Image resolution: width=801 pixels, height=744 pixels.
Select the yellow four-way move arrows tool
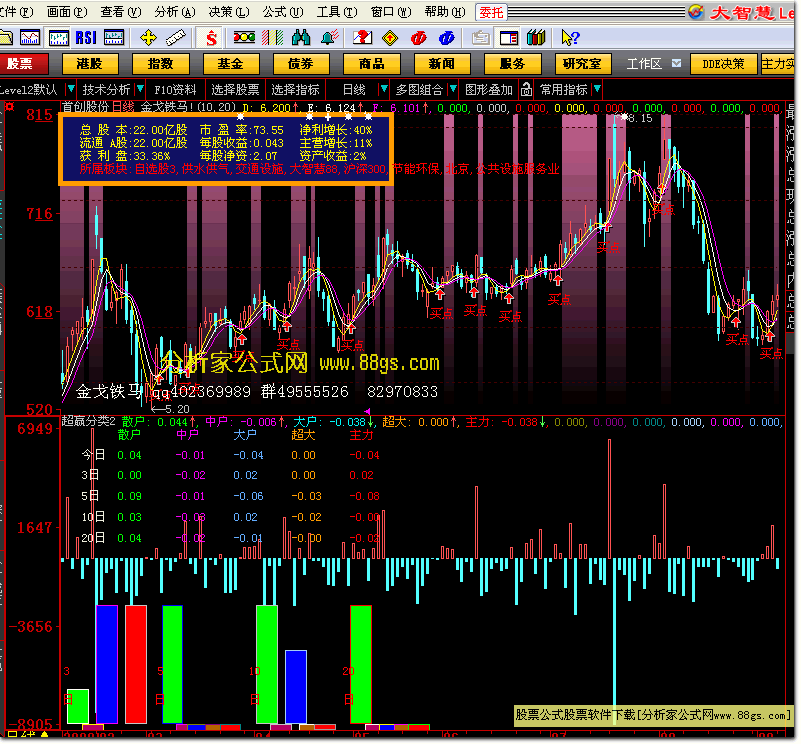pos(148,38)
